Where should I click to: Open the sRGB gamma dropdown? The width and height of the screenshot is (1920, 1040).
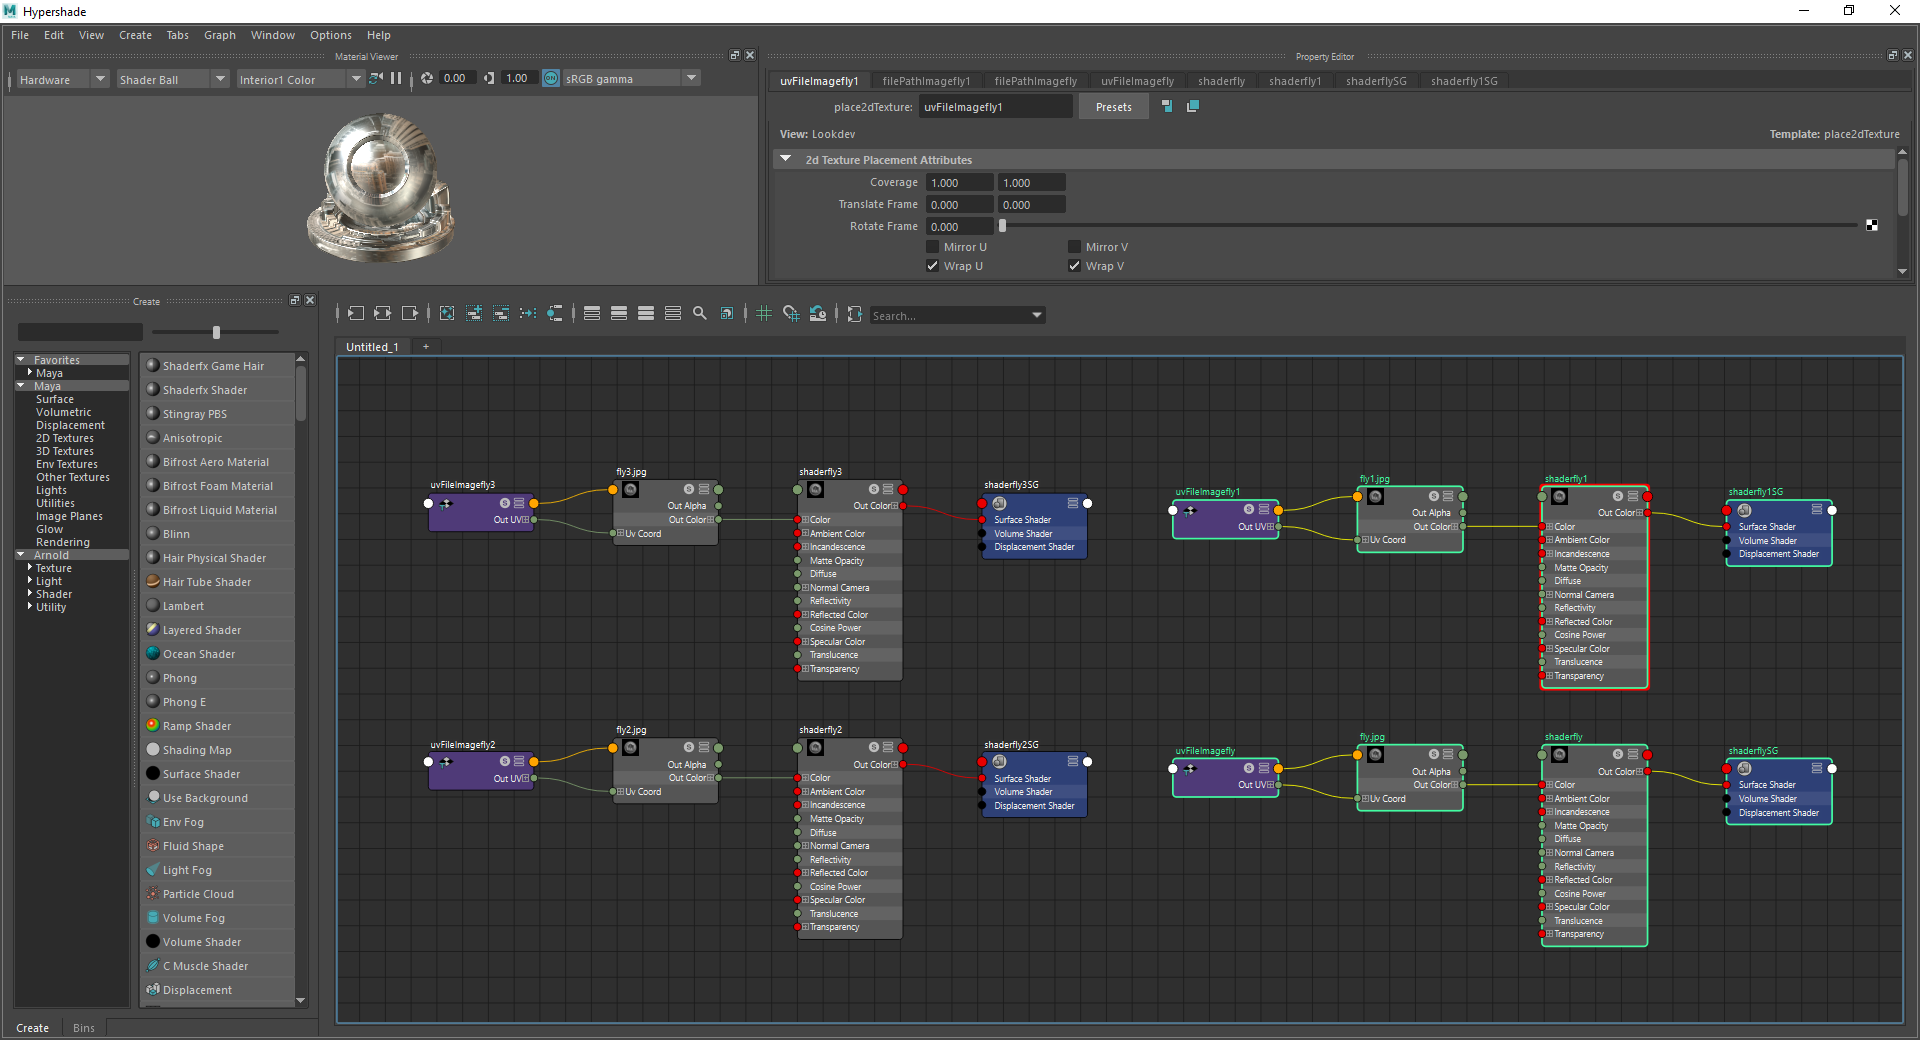(691, 78)
